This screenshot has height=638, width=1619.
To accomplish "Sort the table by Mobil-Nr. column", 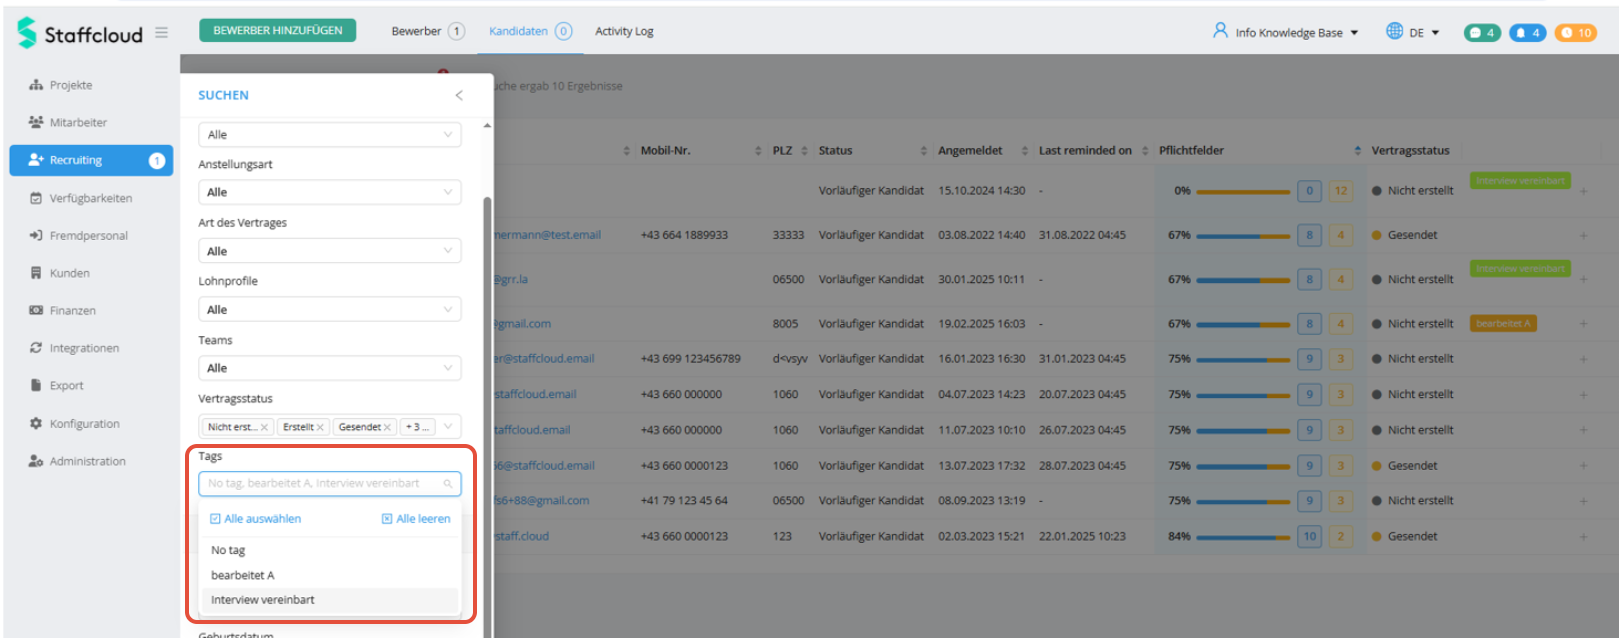I will (758, 151).
